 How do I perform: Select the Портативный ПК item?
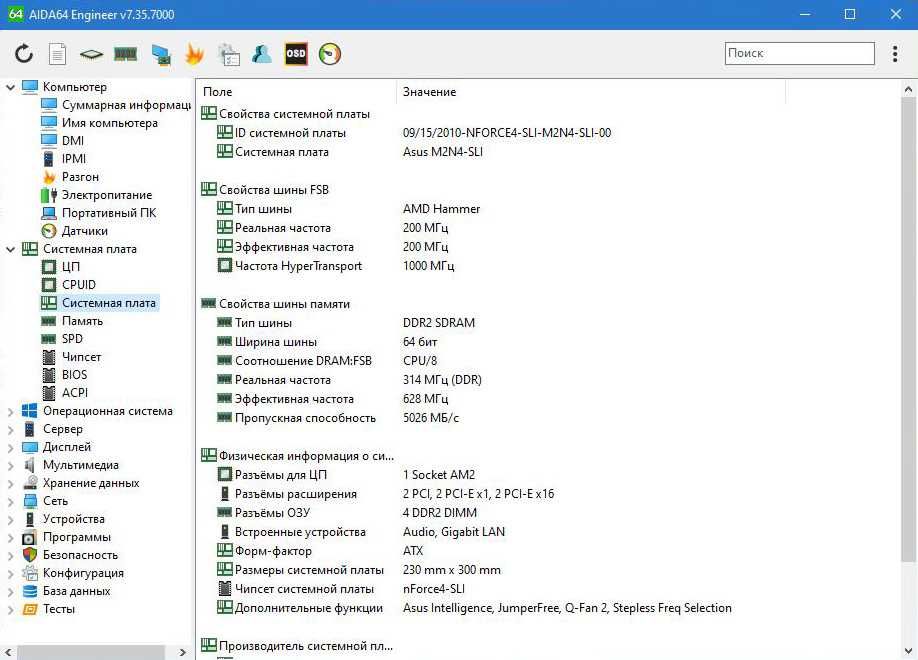[x=109, y=213]
